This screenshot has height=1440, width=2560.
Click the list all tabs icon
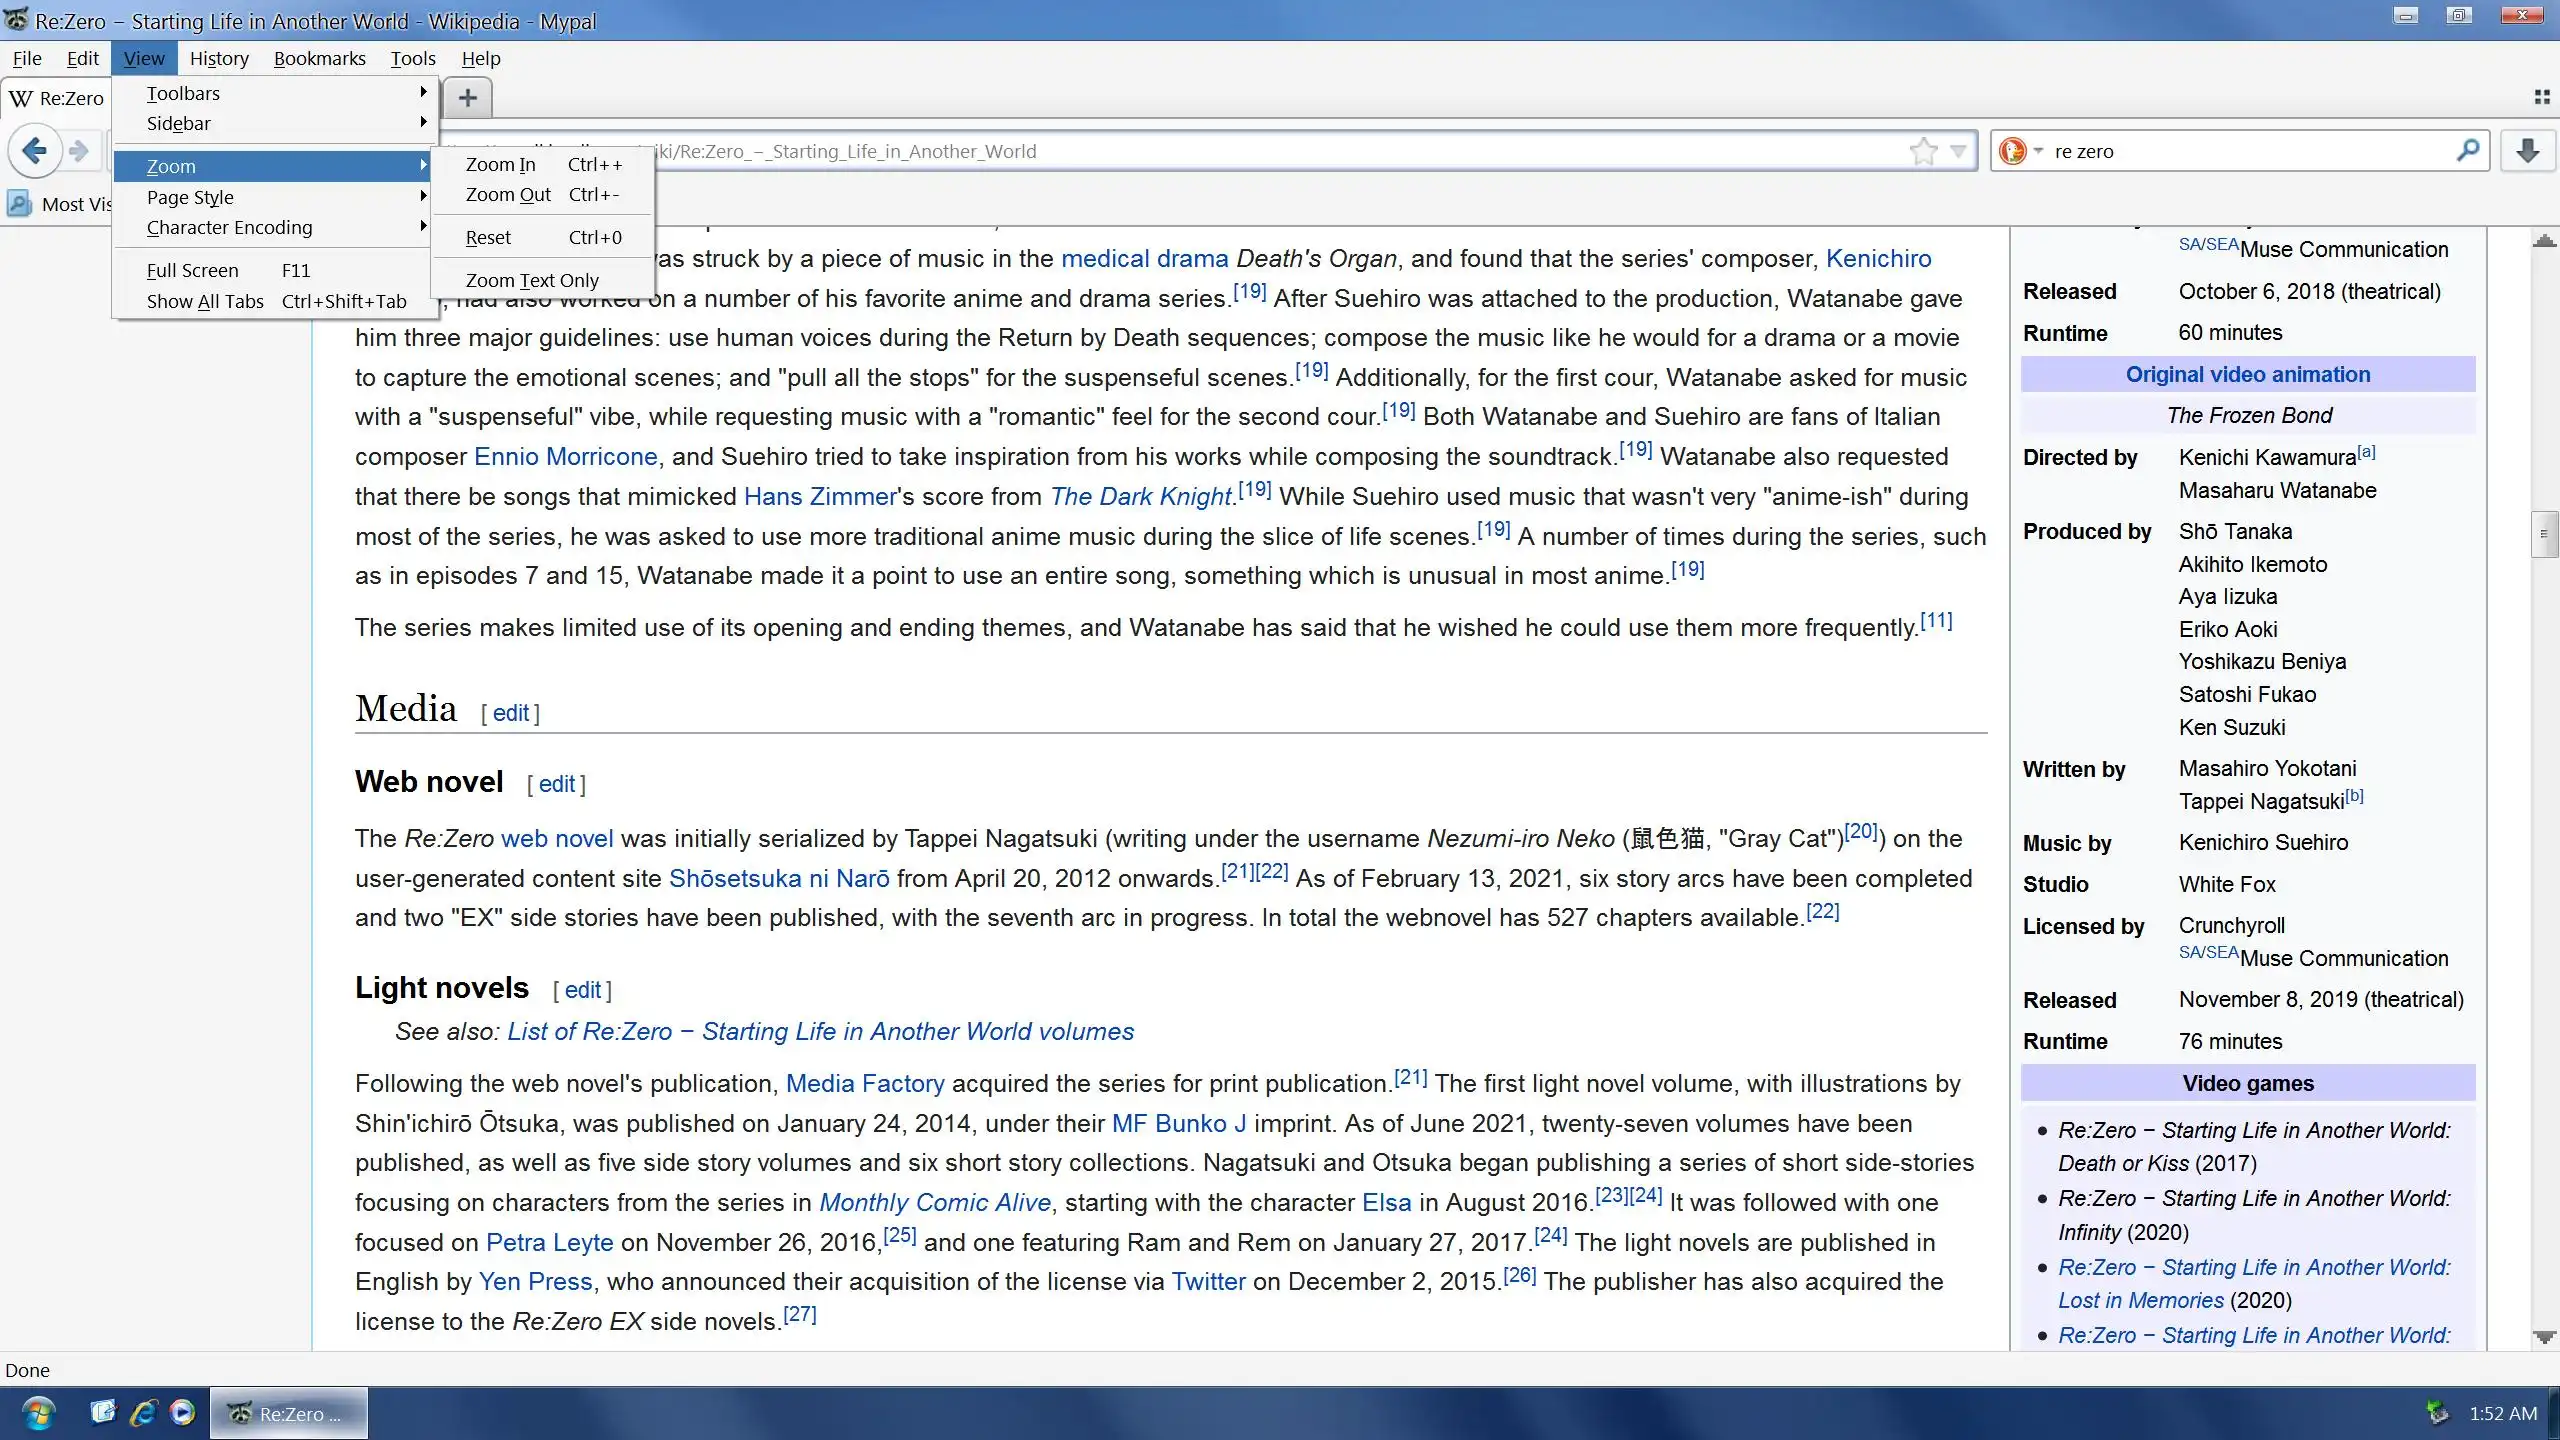point(2541,97)
